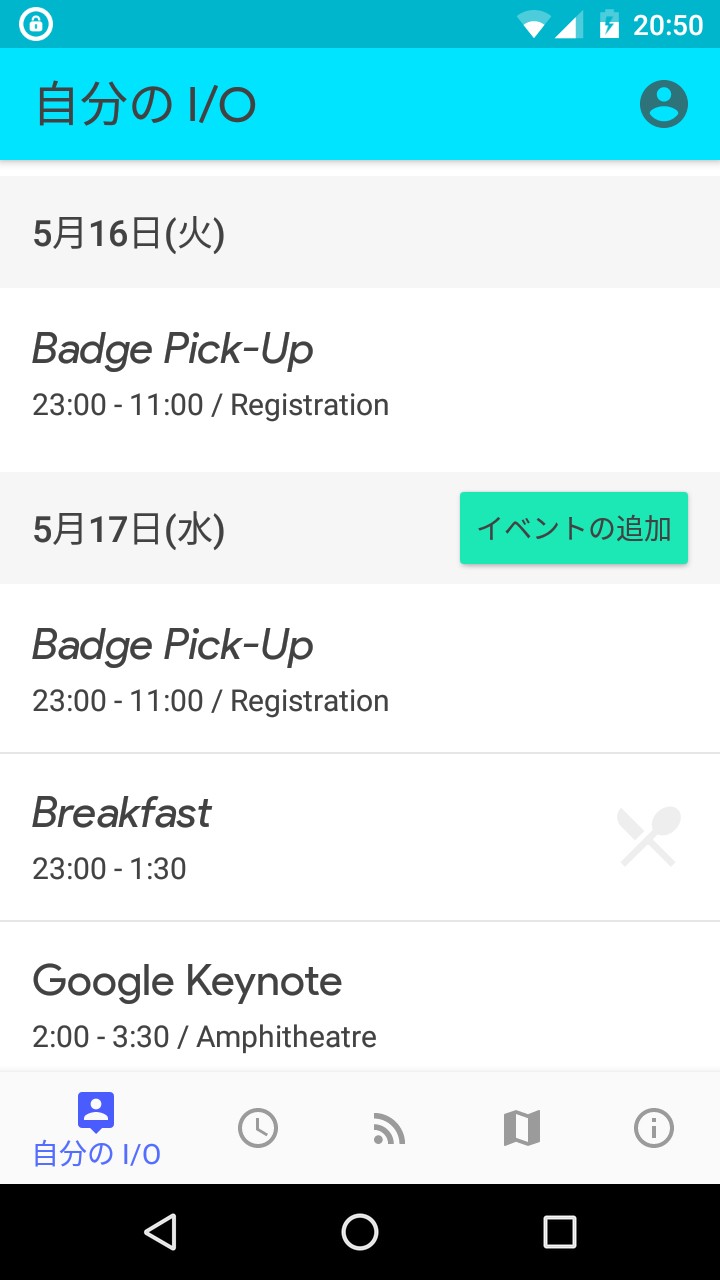Tap the イベントの追加 button
This screenshot has height=1280, width=720.
point(574,528)
